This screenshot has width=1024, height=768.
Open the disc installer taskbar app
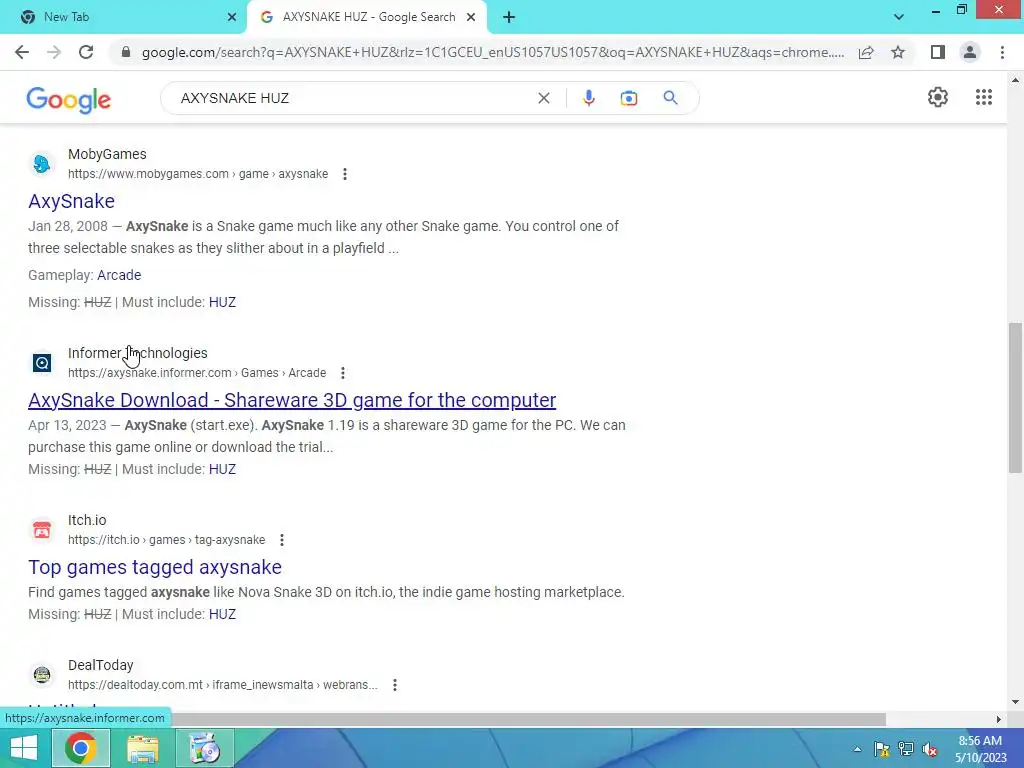(205, 748)
